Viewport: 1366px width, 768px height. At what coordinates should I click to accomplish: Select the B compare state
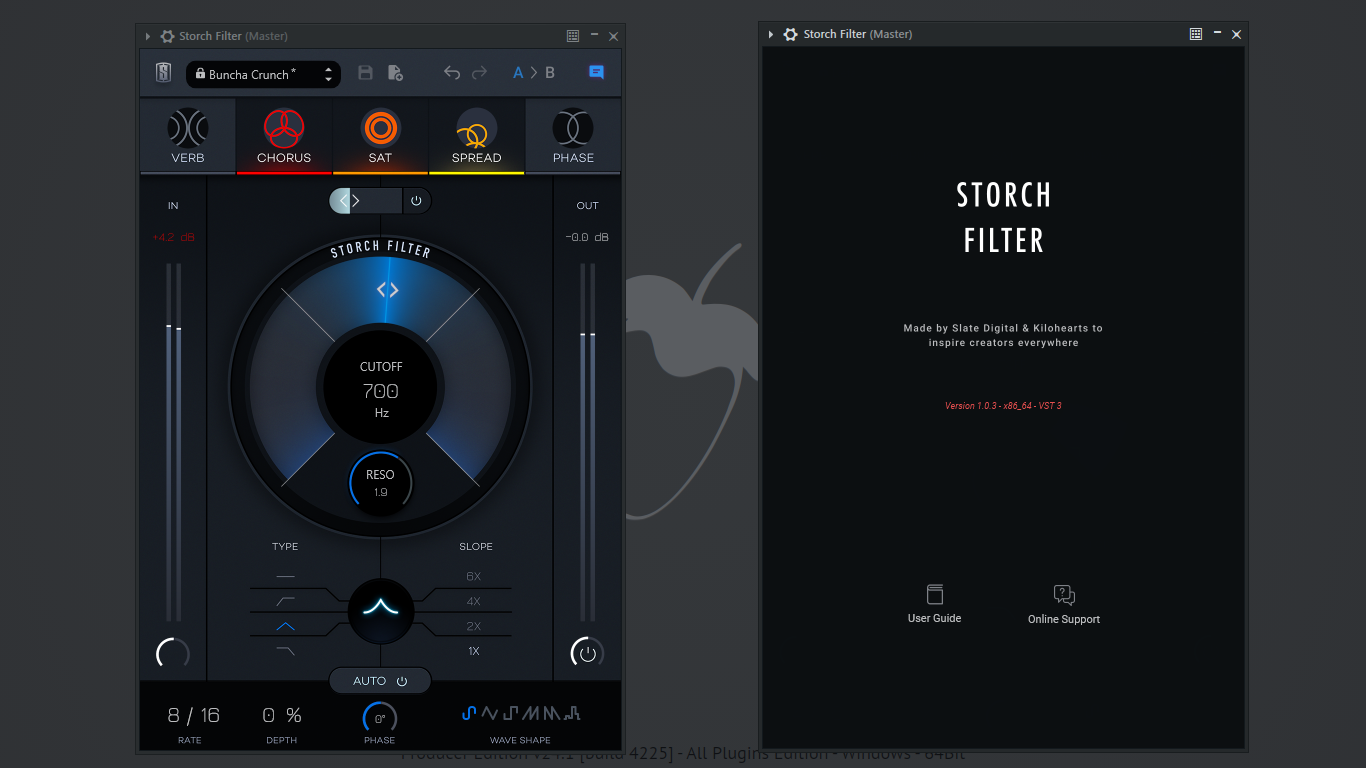549,73
